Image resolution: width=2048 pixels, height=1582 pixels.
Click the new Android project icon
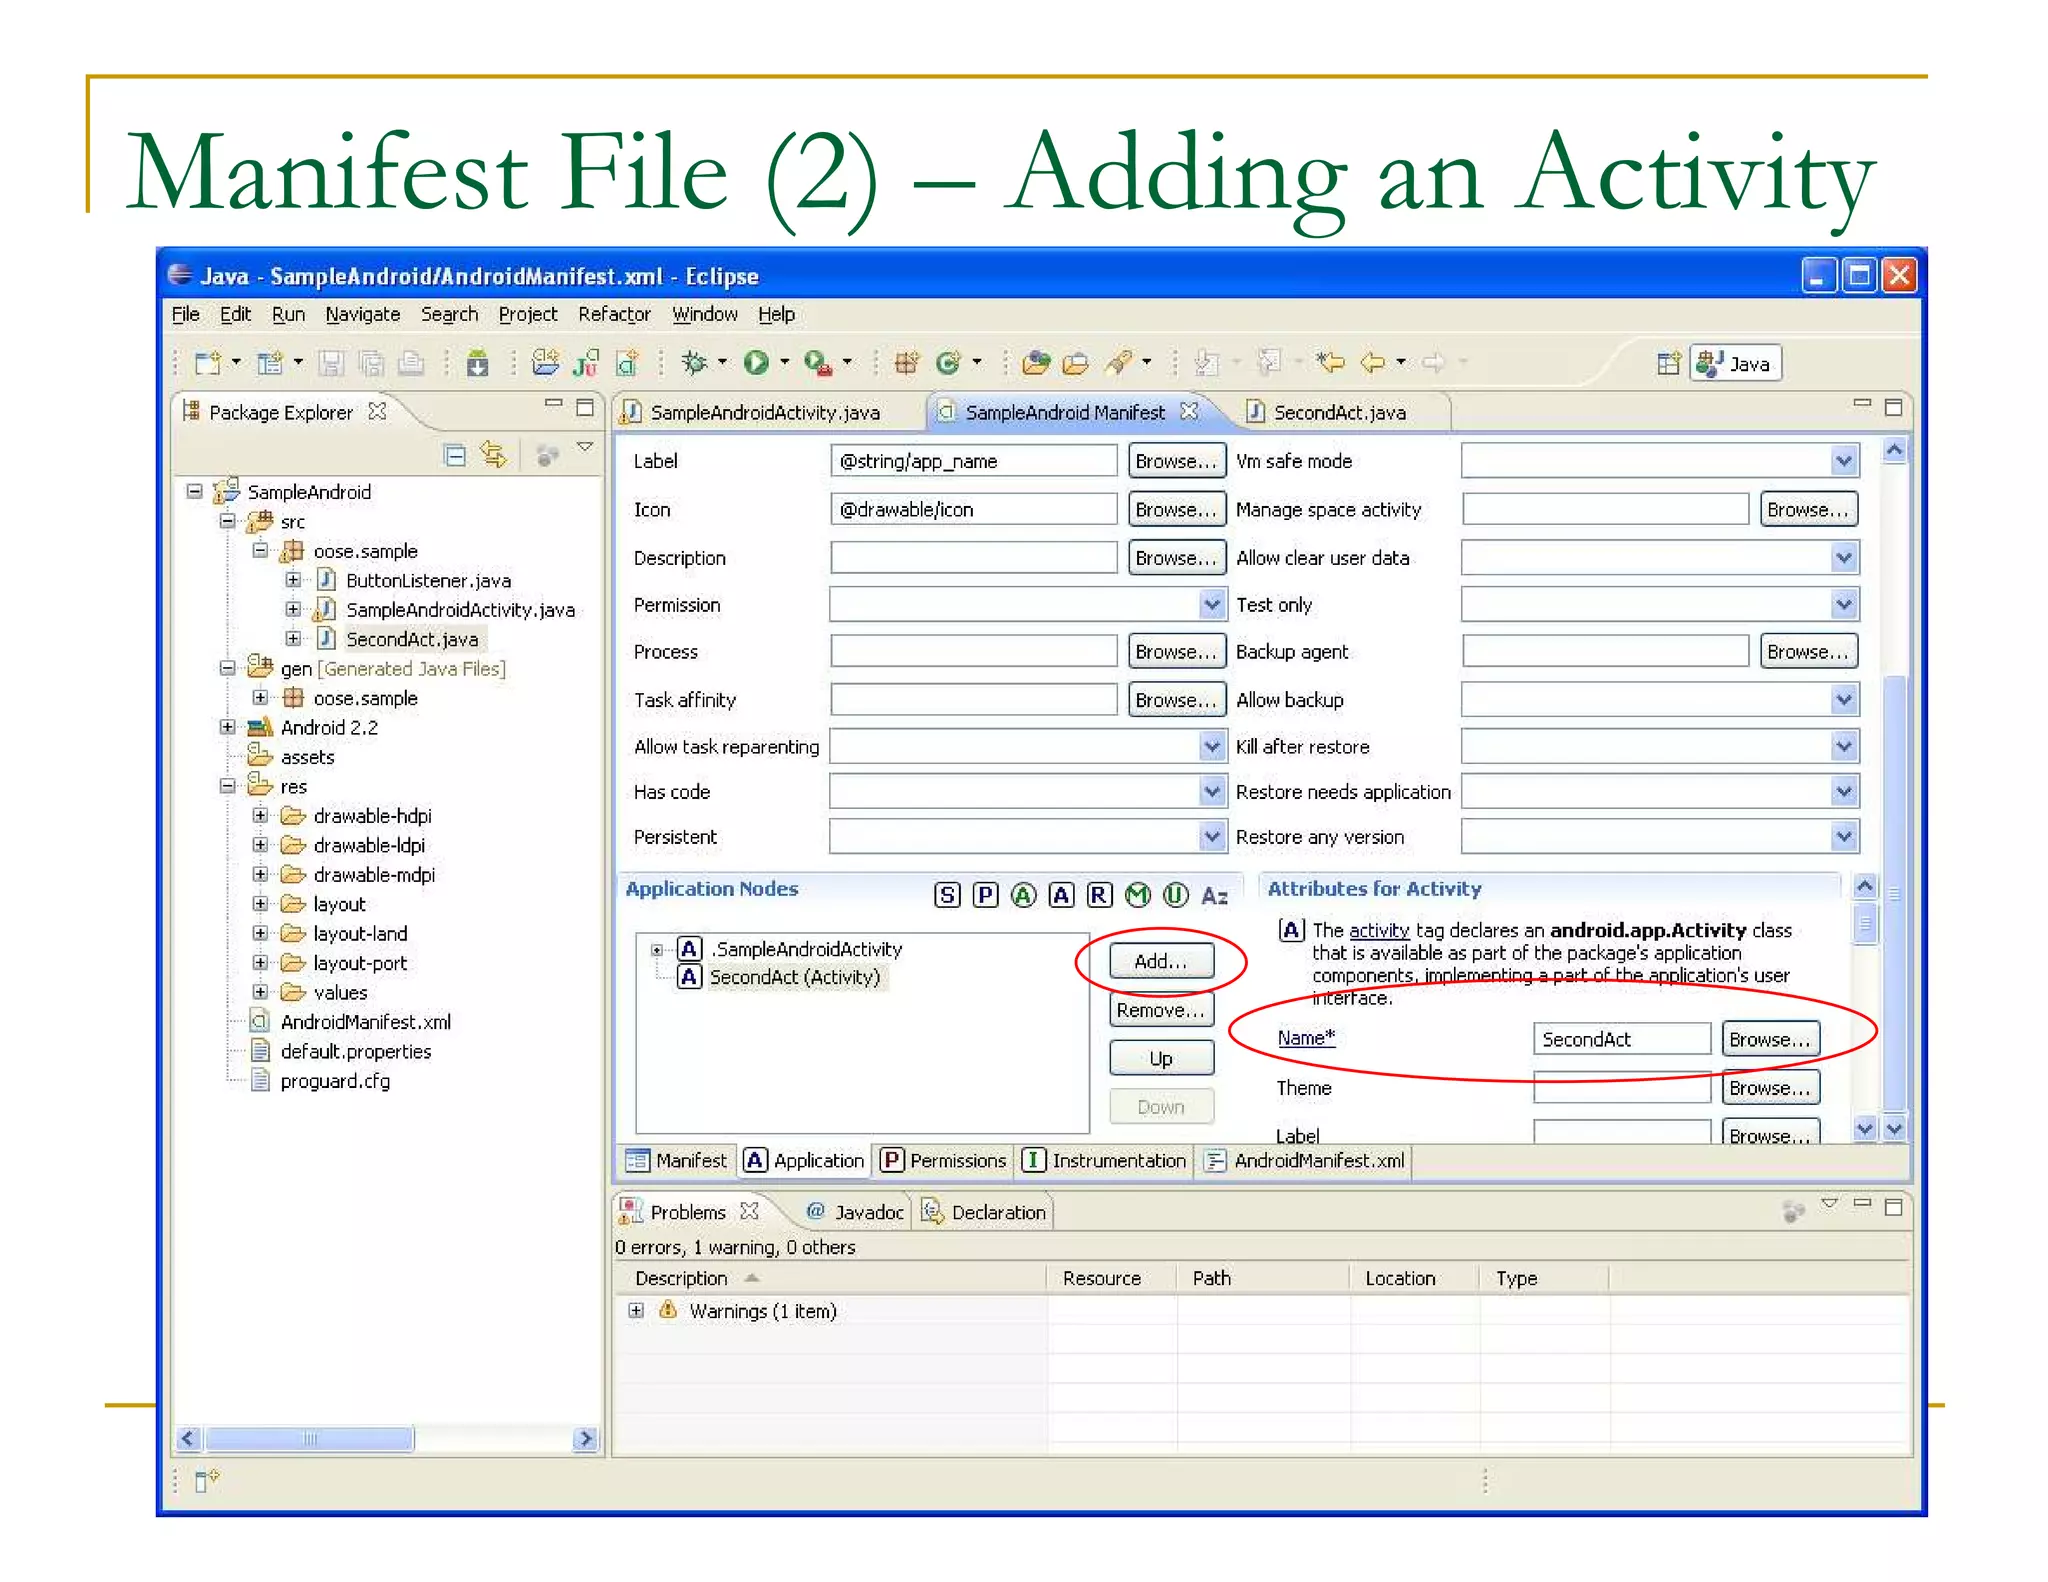545,363
